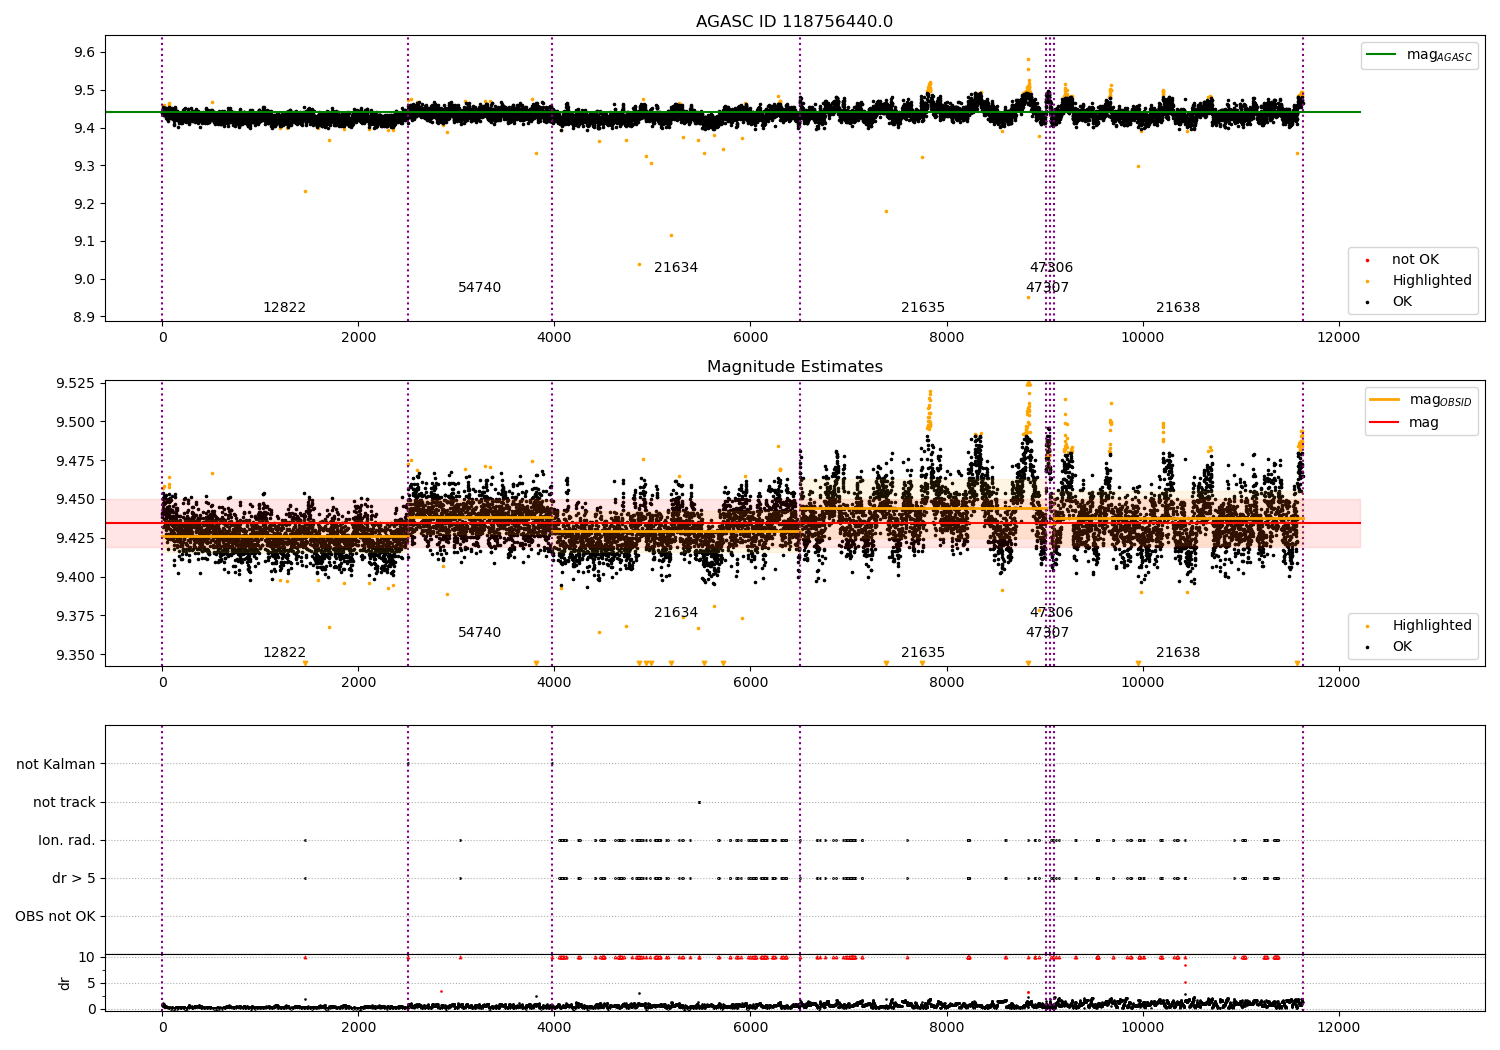Click obsid label 54740 in the Magnitude Estimates plot

click(480, 633)
